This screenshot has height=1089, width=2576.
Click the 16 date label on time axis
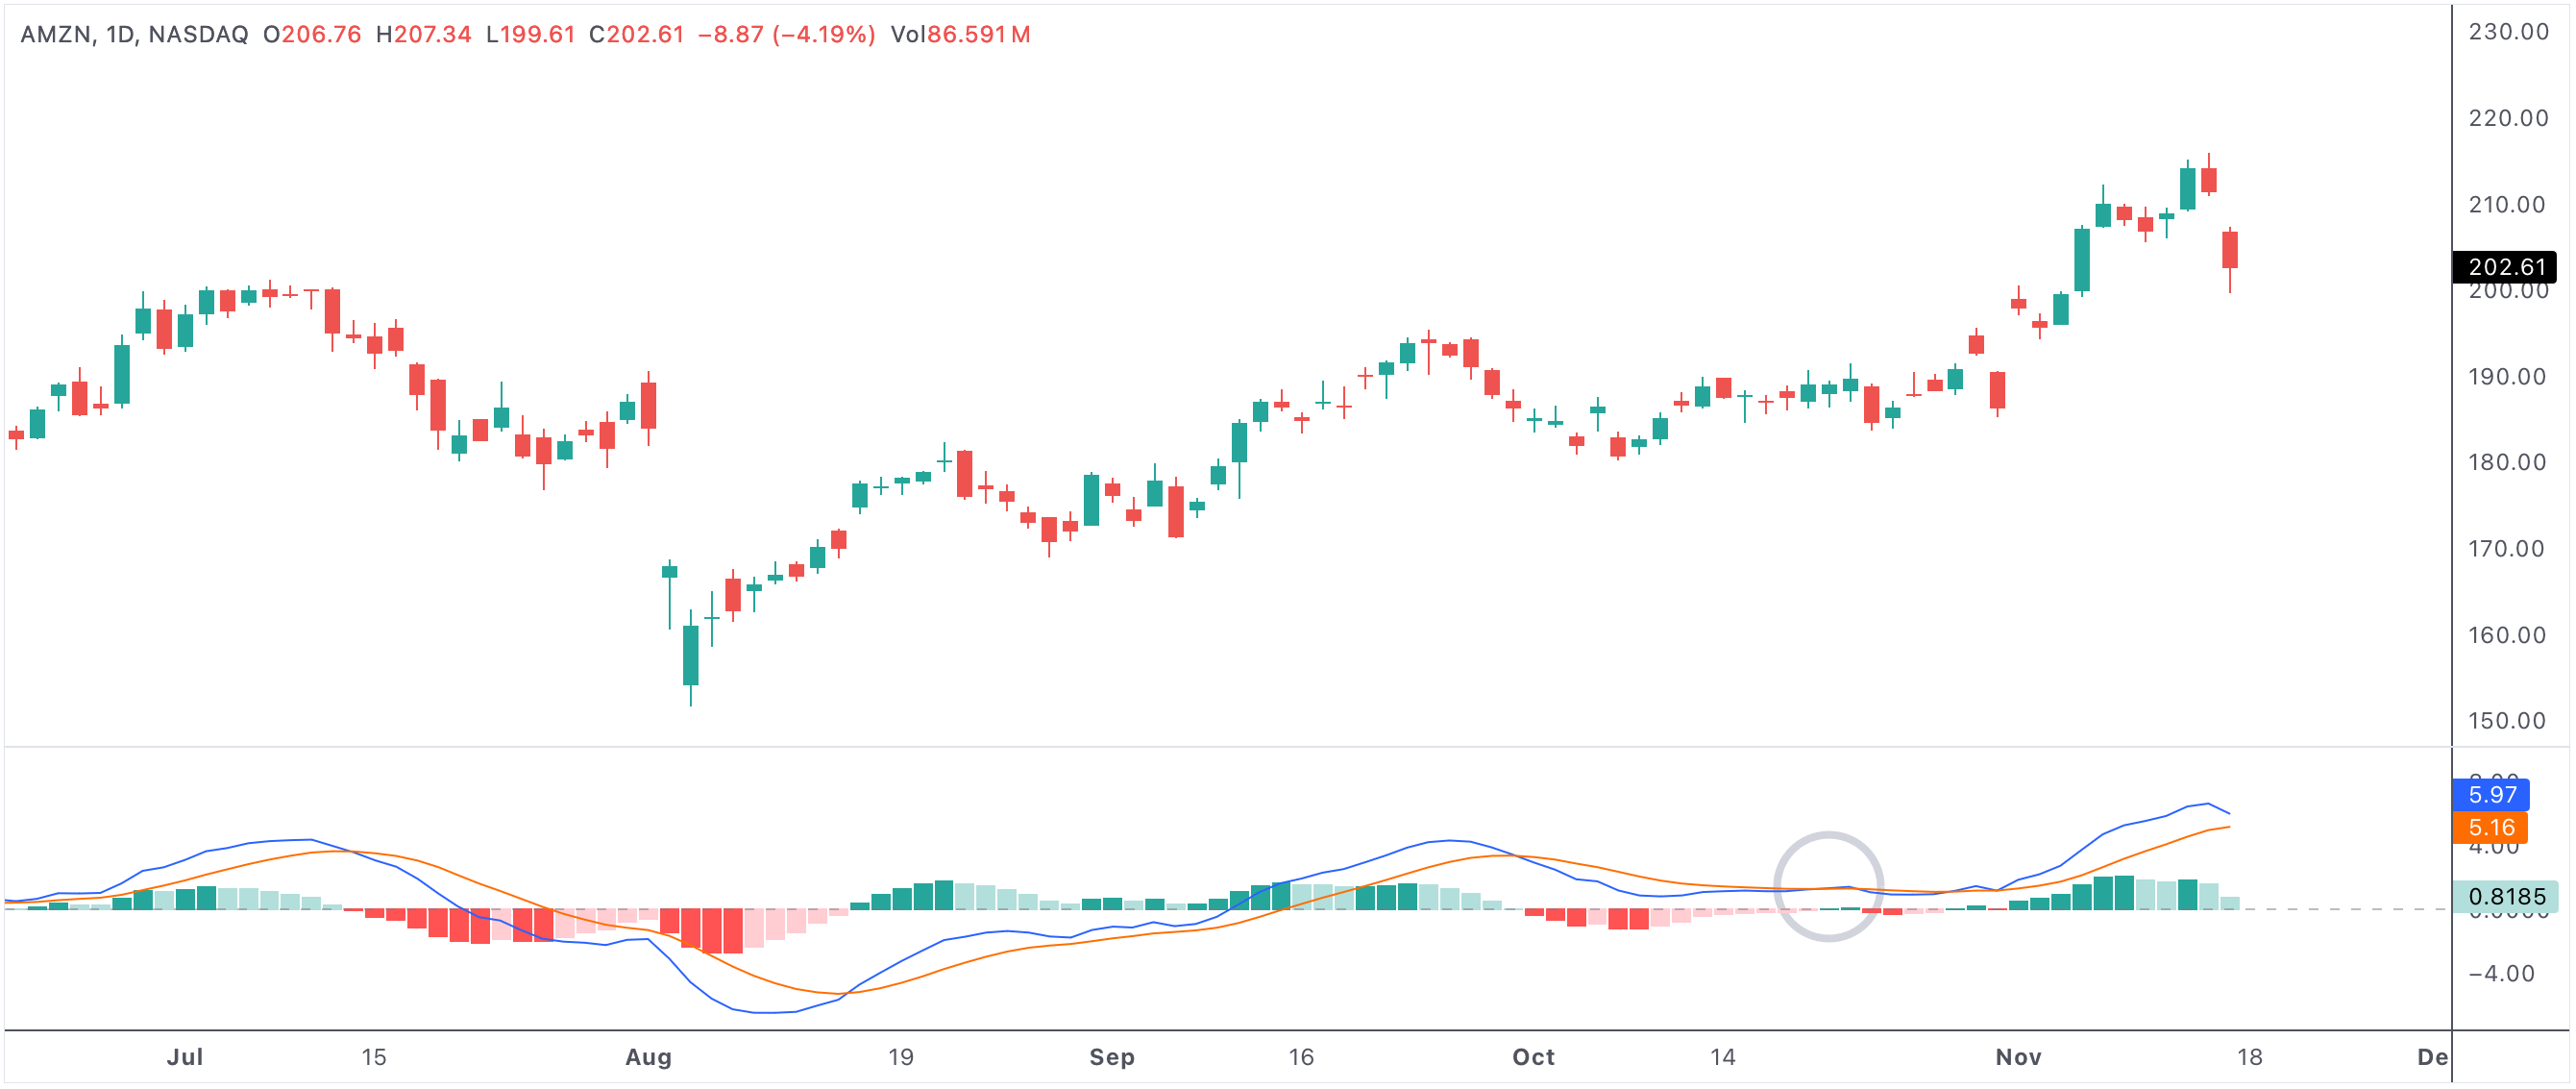click(x=1301, y=1057)
